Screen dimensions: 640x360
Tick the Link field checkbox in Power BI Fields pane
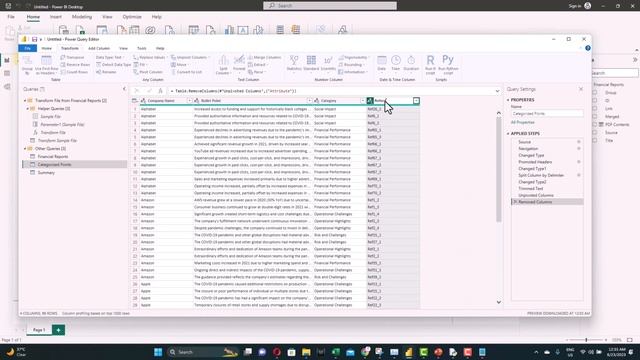point(595,109)
